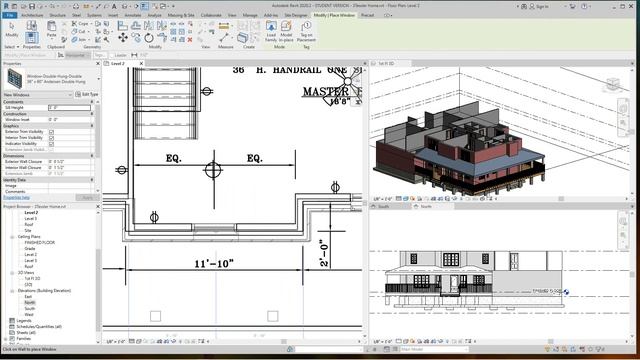This screenshot has width=640, height=360.
Task: Click the red Delete X icon
Action: tap(190, 40)
